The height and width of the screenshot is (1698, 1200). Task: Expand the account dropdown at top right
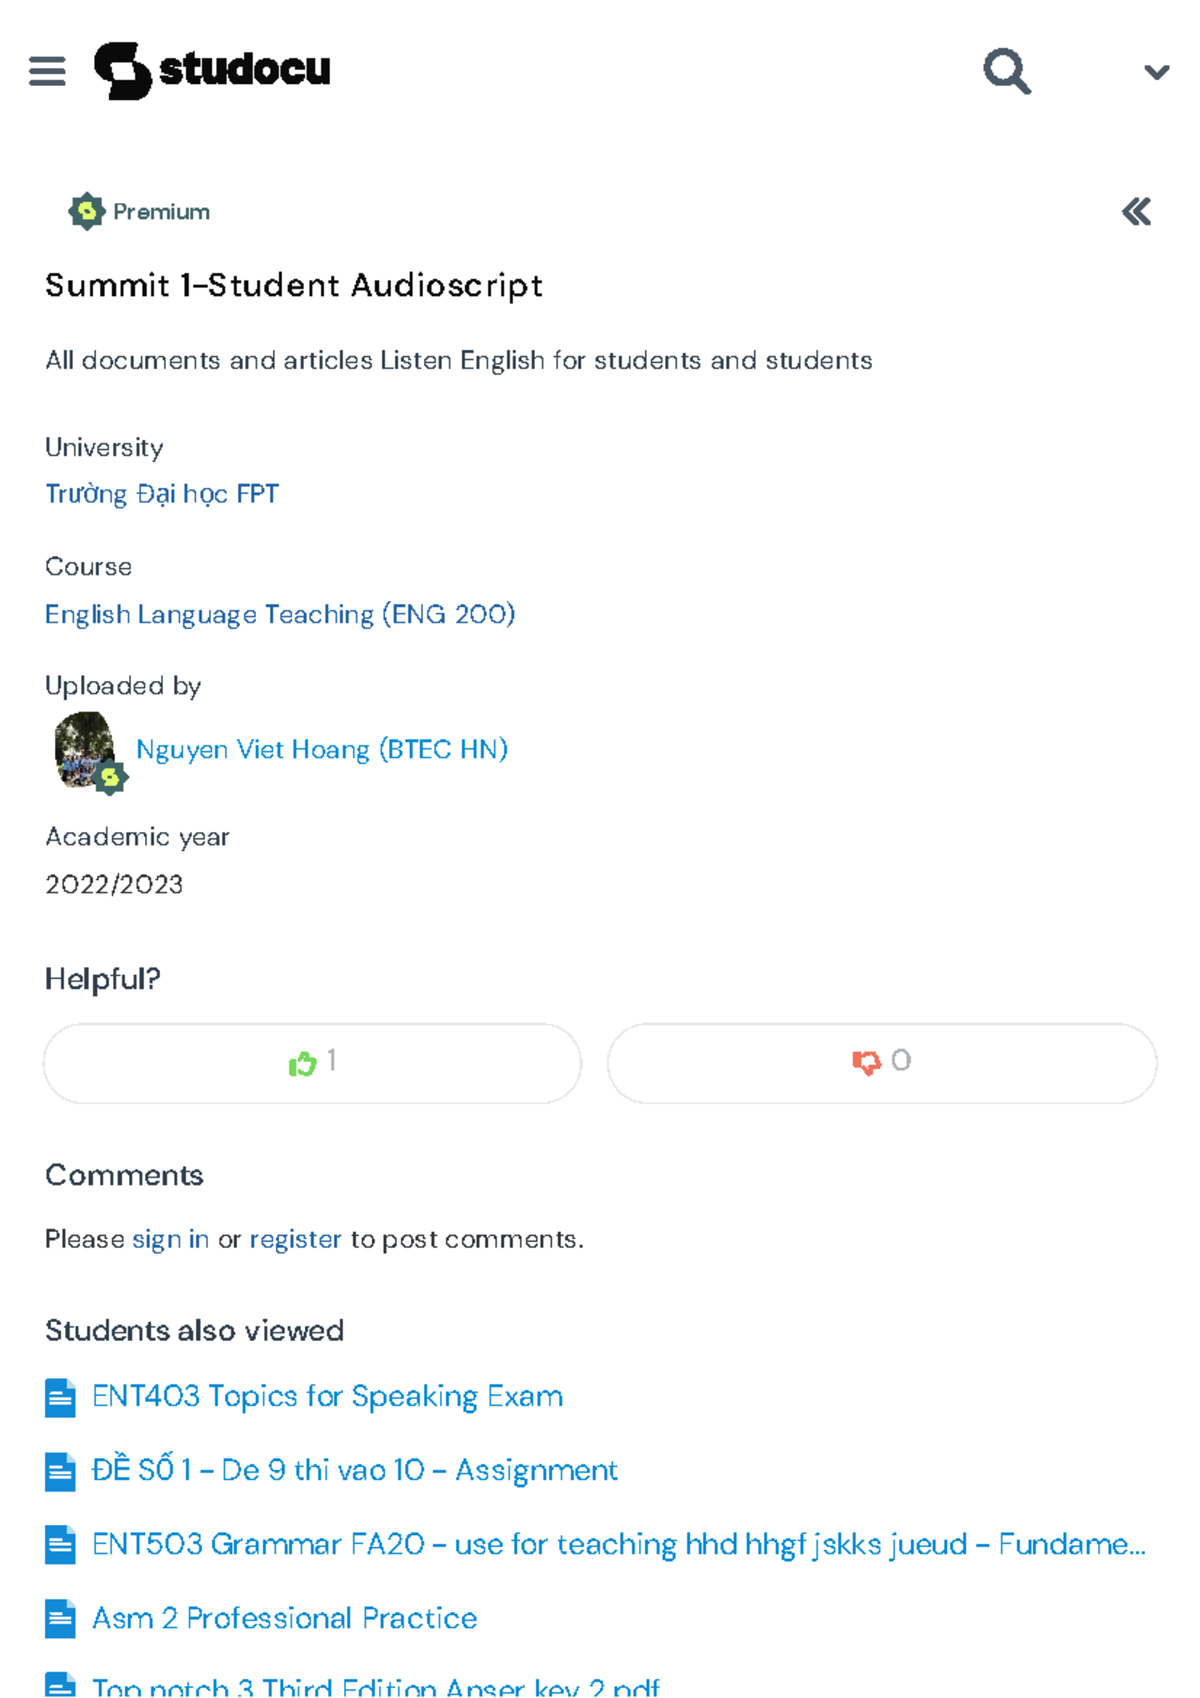pos(1155,70)
